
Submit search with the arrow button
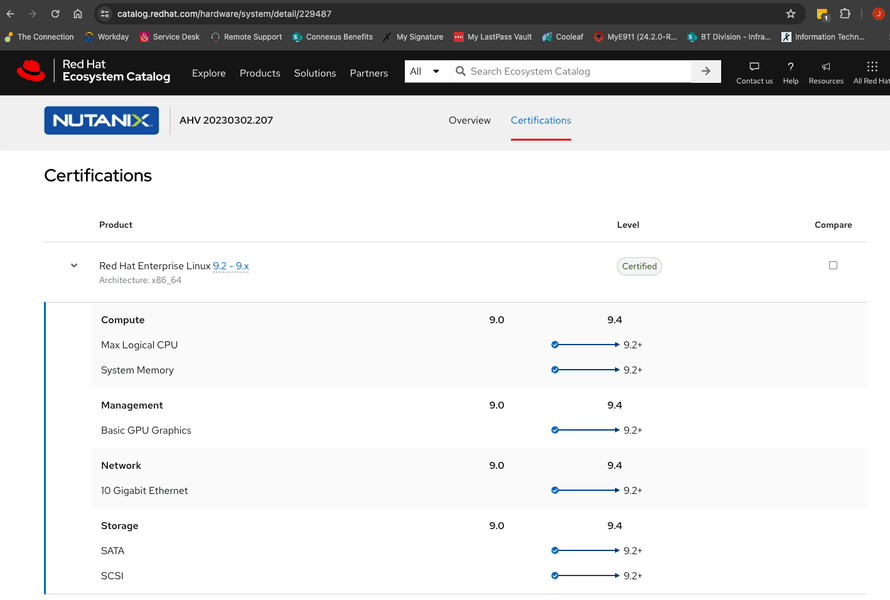click(x=706, y=71)
